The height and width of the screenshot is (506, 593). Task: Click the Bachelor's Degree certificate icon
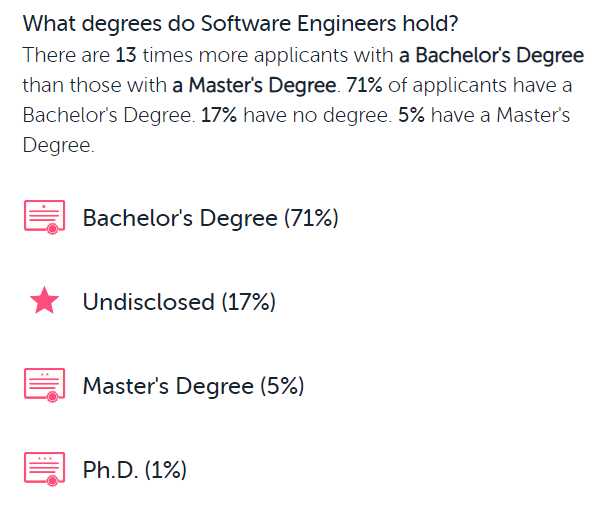45,217
